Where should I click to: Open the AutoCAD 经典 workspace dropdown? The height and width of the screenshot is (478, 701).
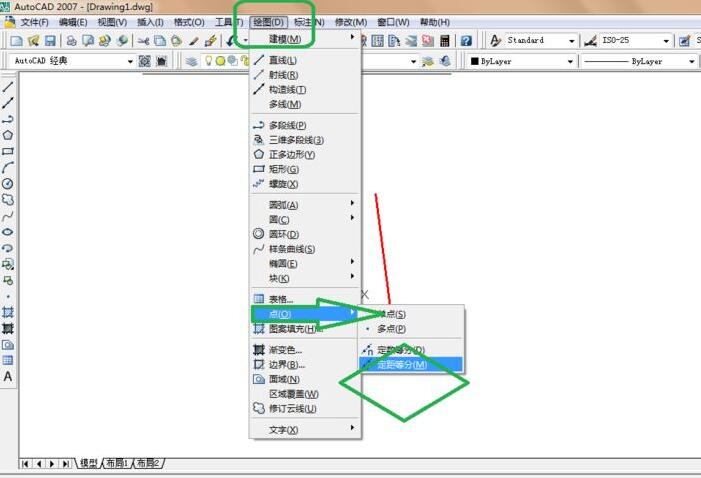point(130,61)
